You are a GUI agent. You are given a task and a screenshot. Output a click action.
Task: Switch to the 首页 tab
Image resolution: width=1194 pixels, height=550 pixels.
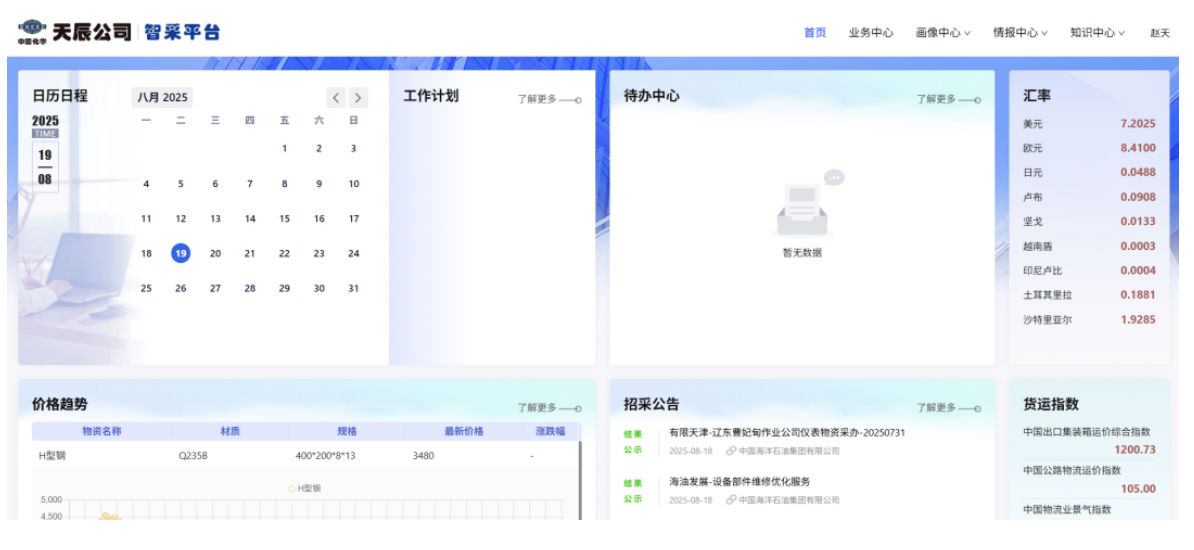(815, 33)
